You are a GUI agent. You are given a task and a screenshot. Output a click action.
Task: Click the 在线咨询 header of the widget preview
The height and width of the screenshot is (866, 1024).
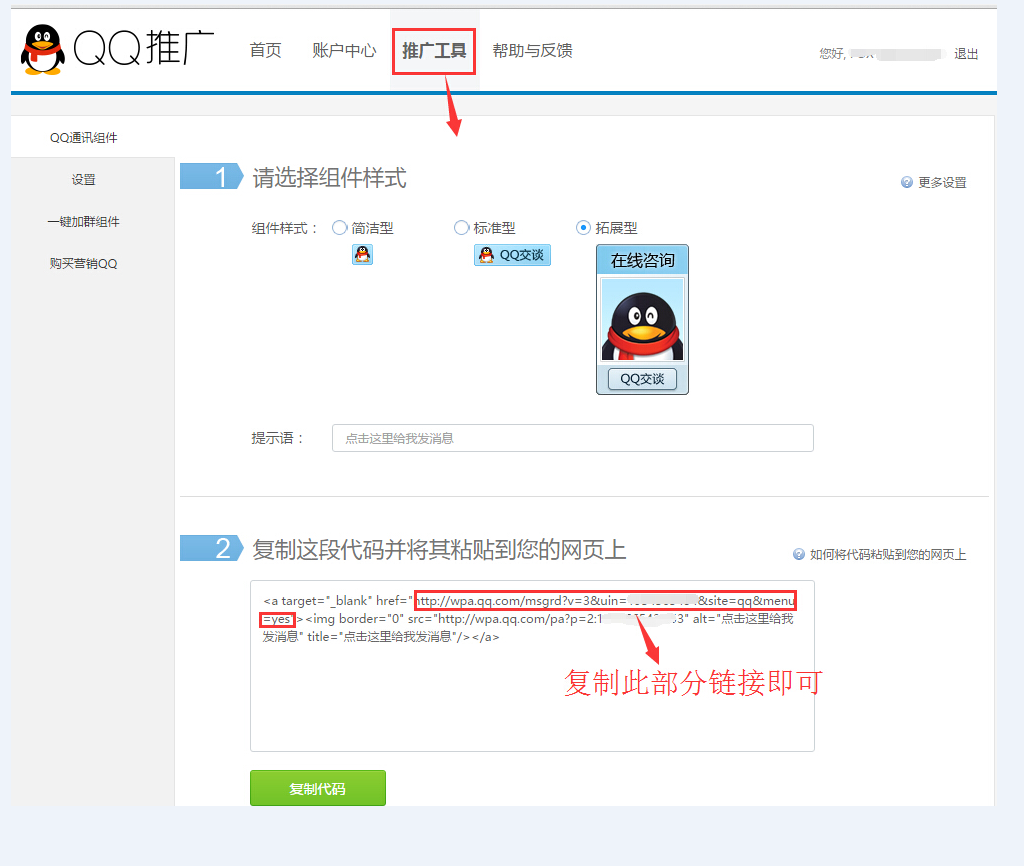[x=643, y=261]
